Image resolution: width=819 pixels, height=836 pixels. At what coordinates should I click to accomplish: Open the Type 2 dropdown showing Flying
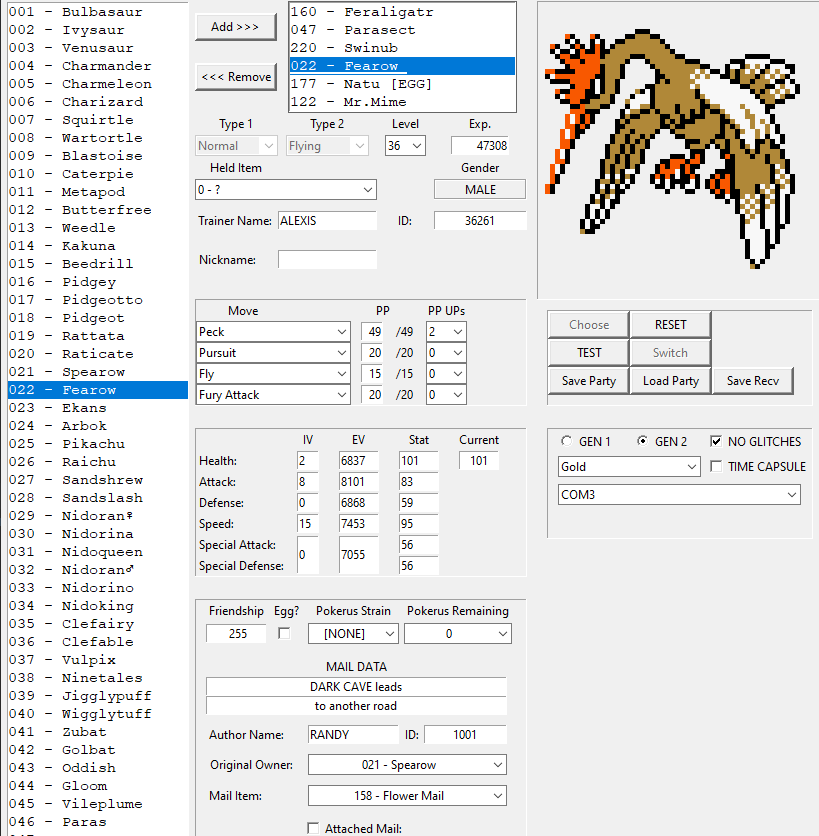(327, 145)
